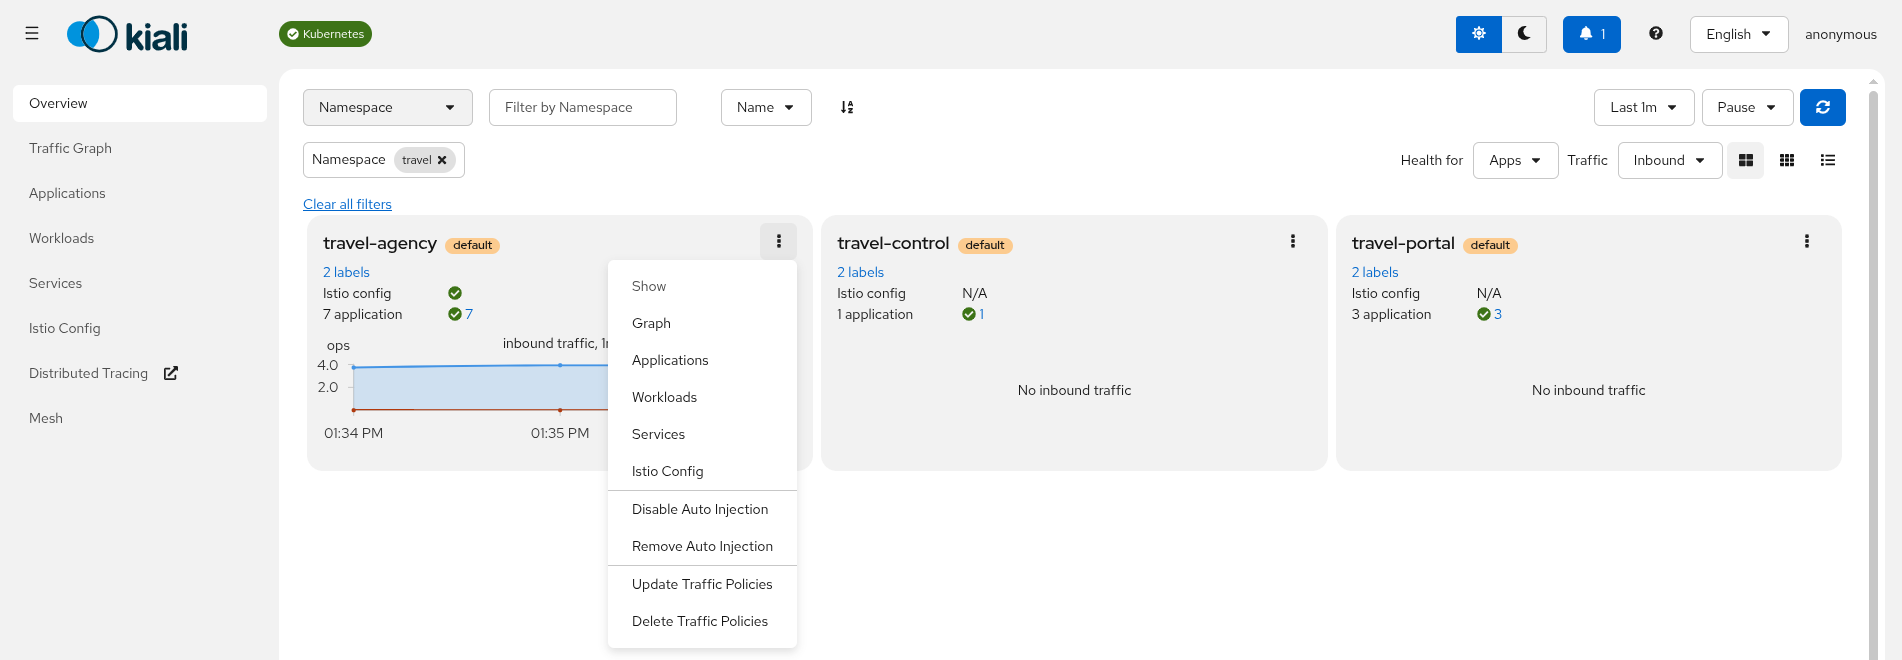Click the travel-control namespace title
The image size is (1902, 660).
(x=893, y=243)
